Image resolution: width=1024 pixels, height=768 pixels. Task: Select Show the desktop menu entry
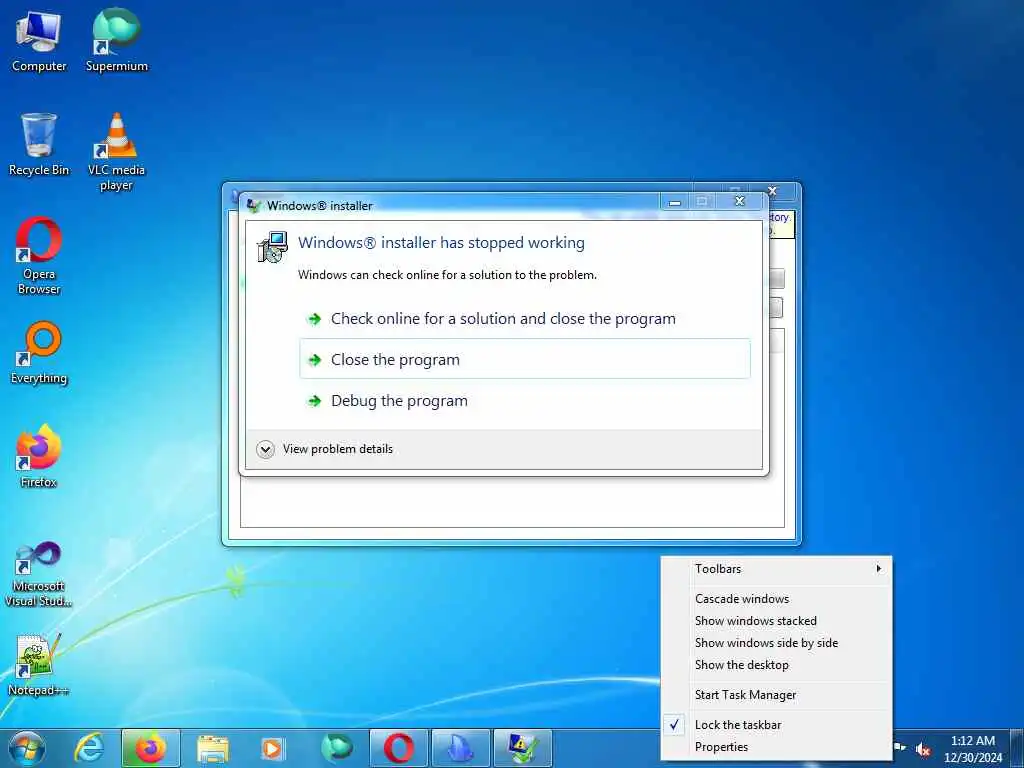click(776, 665)
